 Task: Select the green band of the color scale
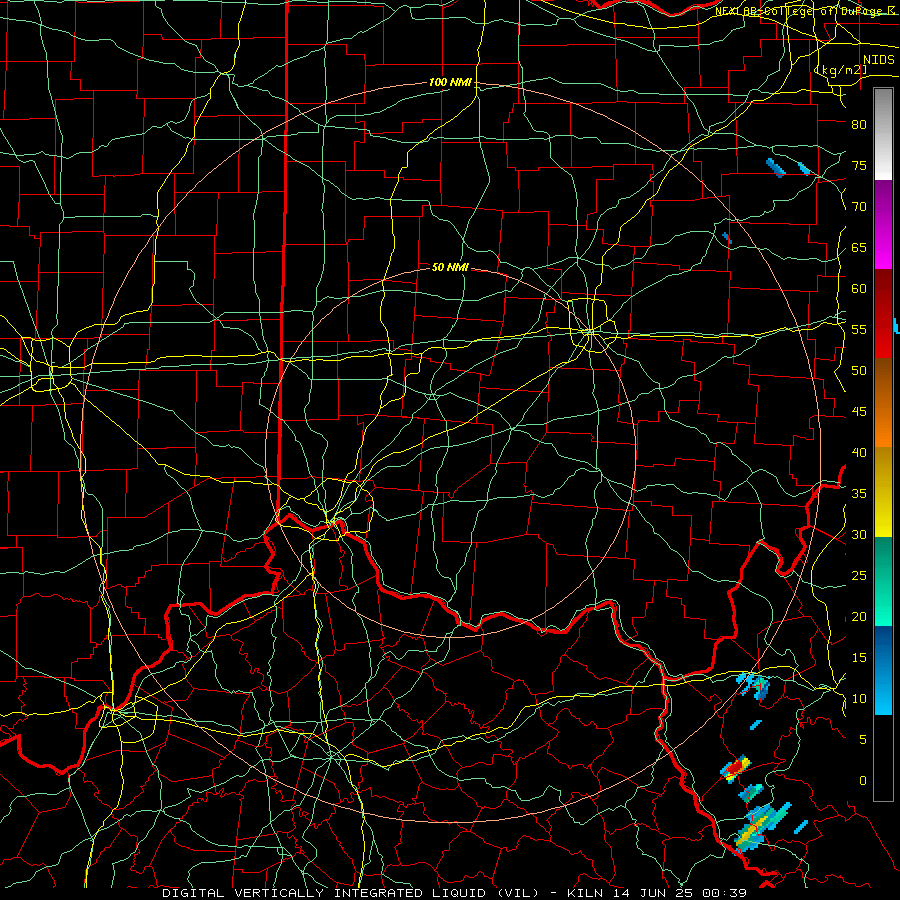(x=883, y=581)
